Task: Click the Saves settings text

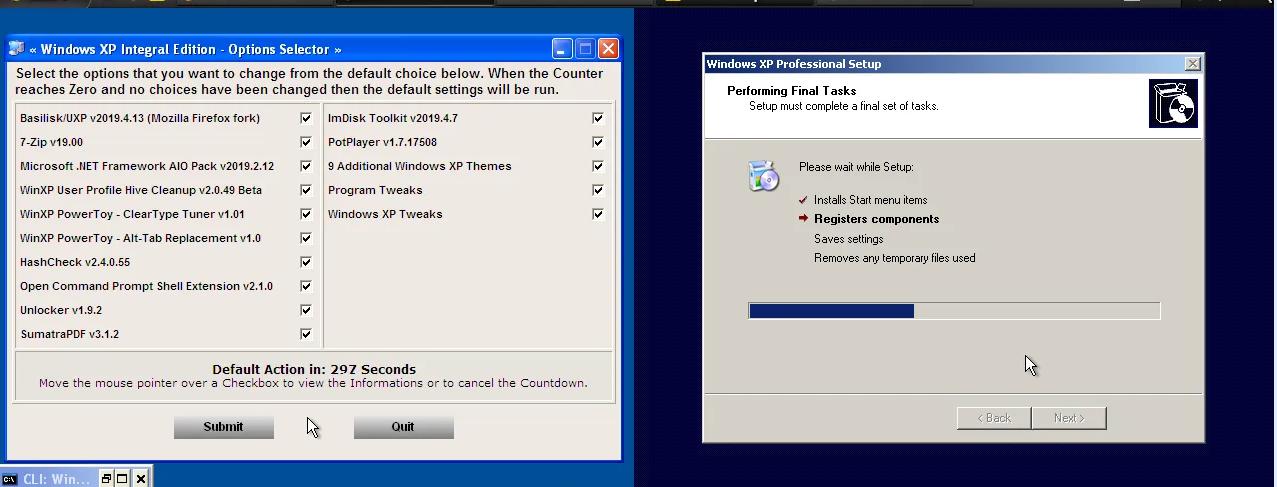Action: (849, 239)
